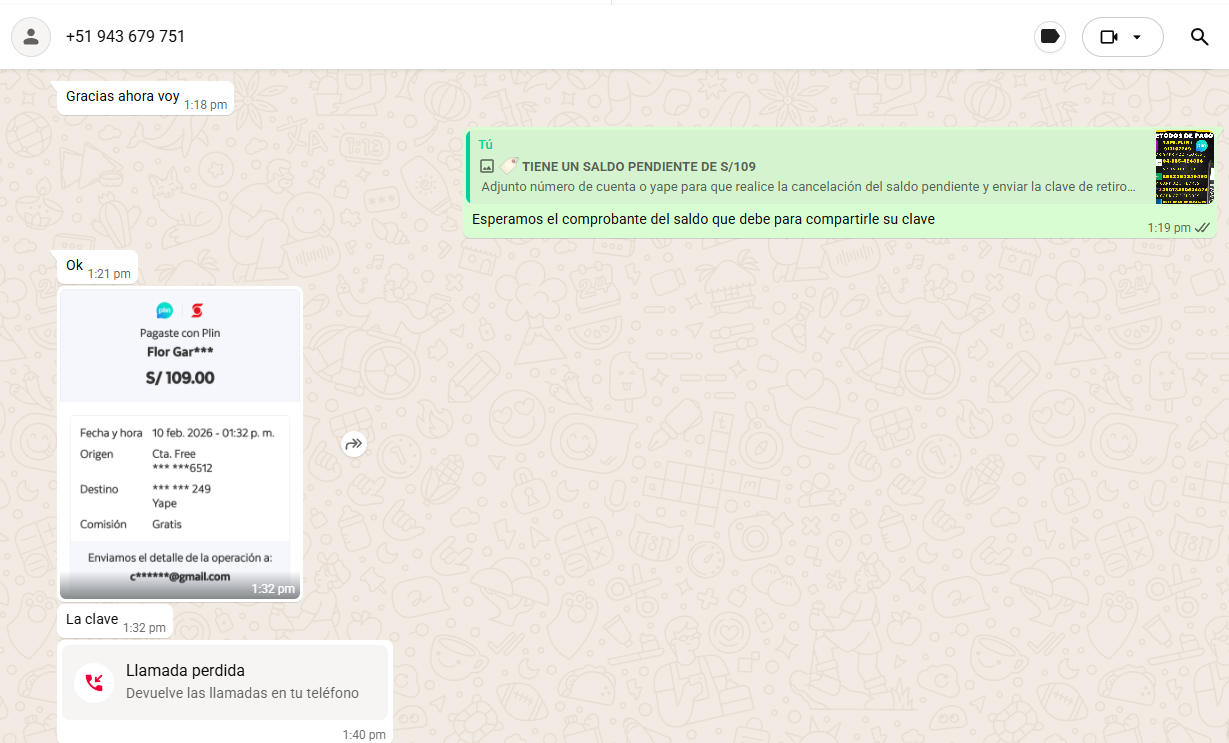This screenshot has height=743, width=1229.
Task: Open the chat search magnifier
Action: point(1199,37)
